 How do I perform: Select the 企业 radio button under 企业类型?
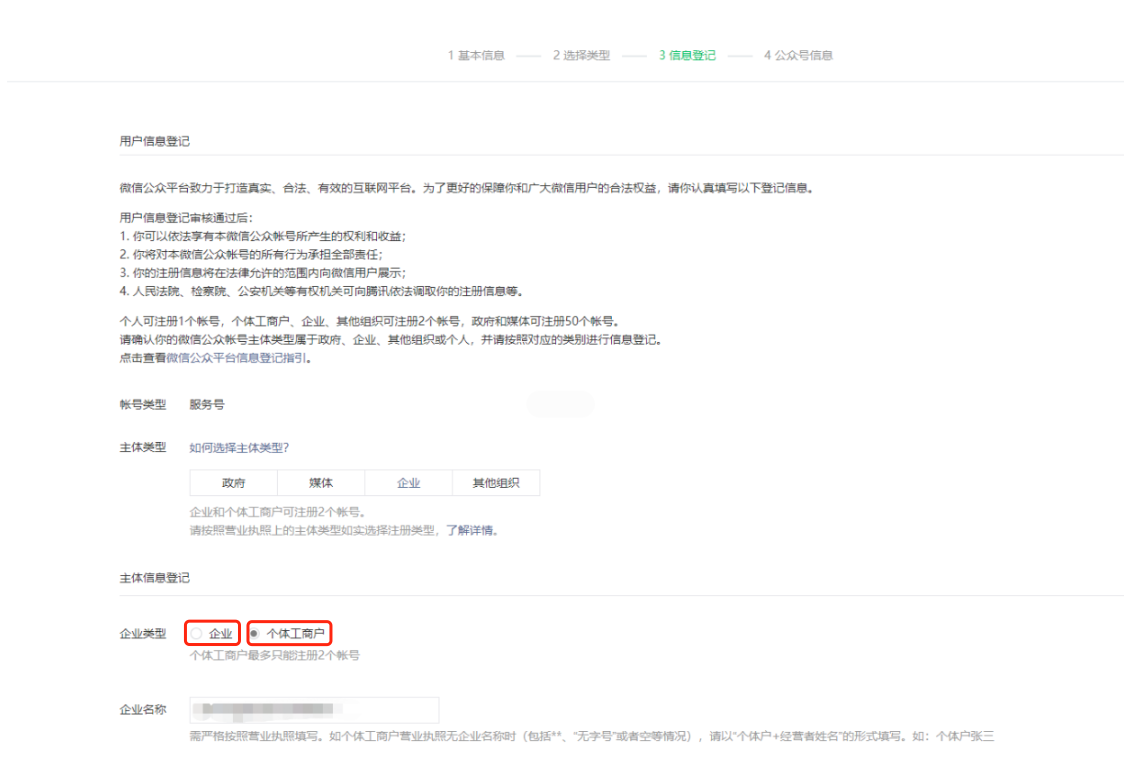tap(197, 633)
